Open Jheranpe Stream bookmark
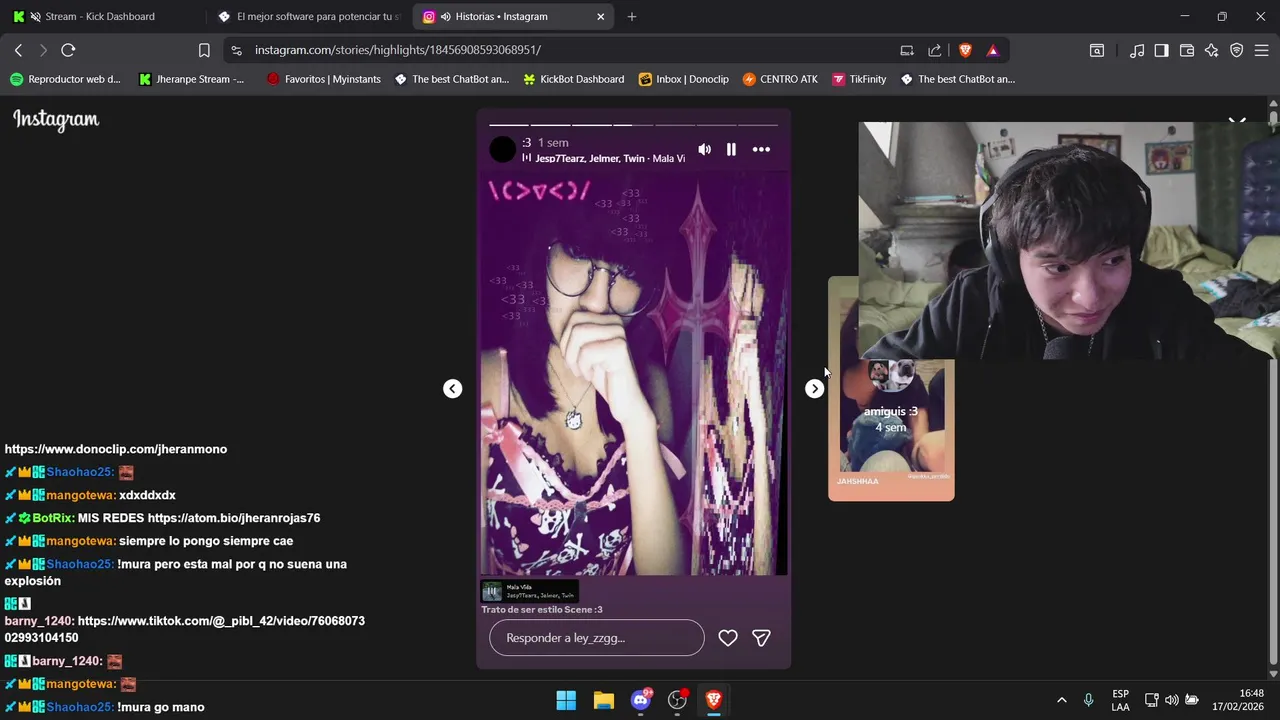The image size is (1280, 720). pyautogui.click(x=192, y=79)
